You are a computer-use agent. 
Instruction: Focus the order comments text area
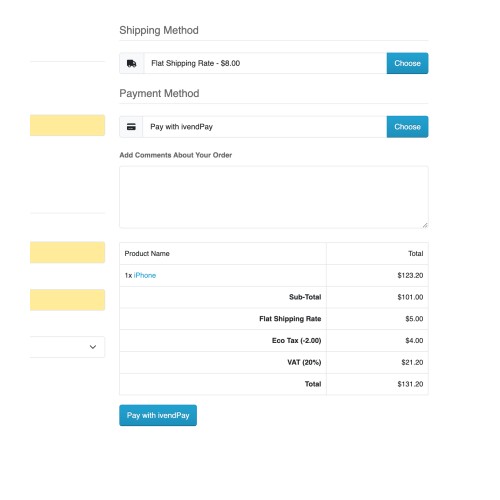click(274, 197)
